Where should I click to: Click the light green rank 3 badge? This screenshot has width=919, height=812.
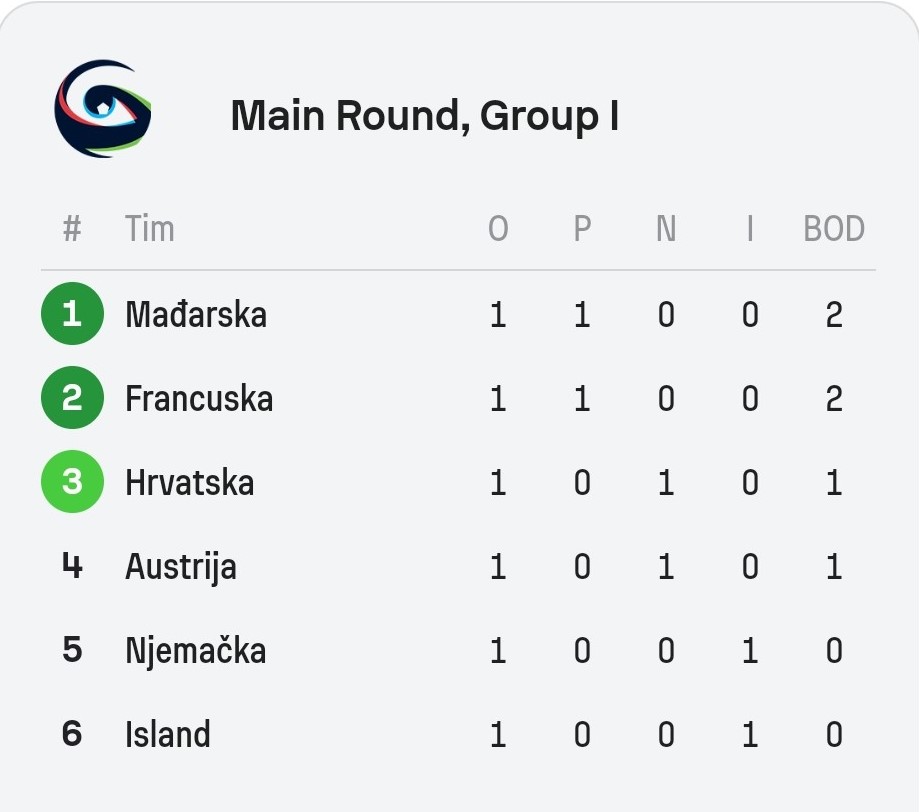click(x=72, y=481)
